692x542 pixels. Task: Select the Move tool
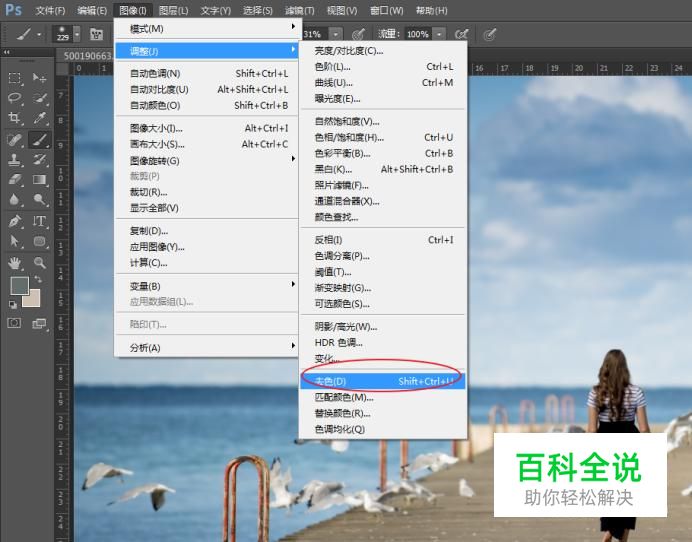pyautogui.click(x=39, y=78)
